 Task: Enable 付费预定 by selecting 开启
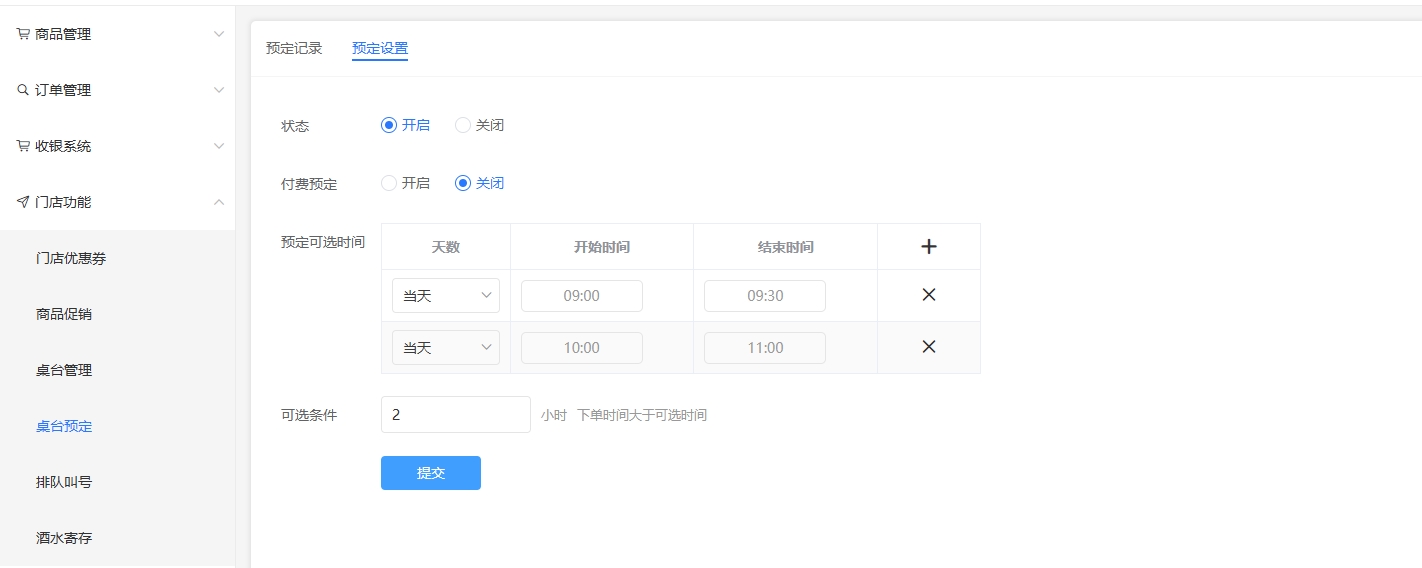389,184
